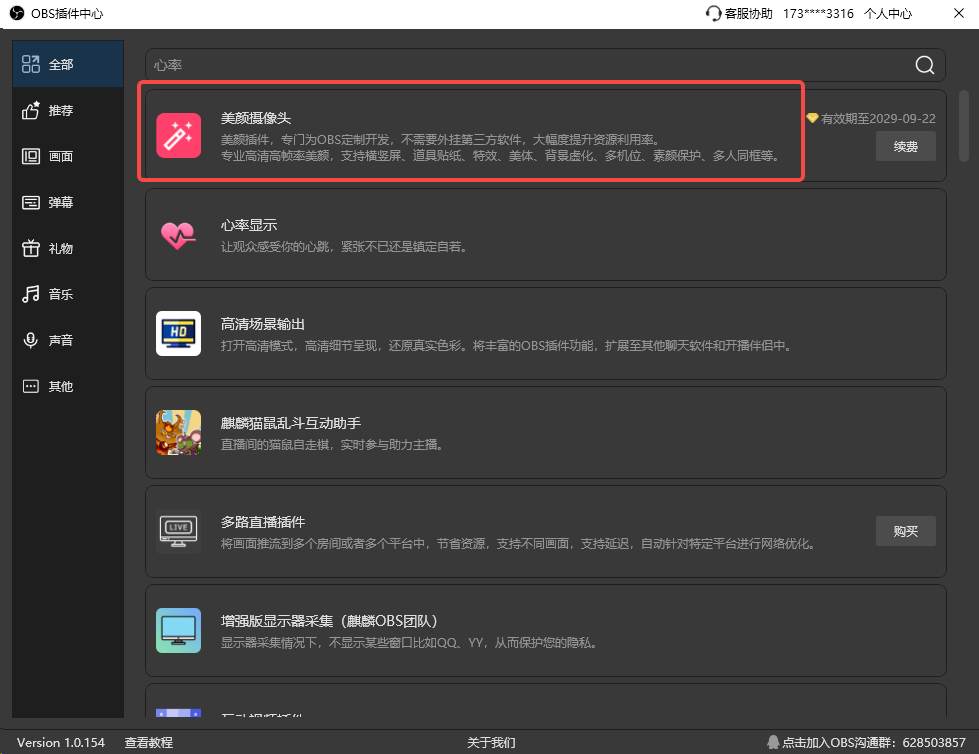Go to the 礼物 category
Viewport: 979px width, 754px height.
(x=68, y=248)
